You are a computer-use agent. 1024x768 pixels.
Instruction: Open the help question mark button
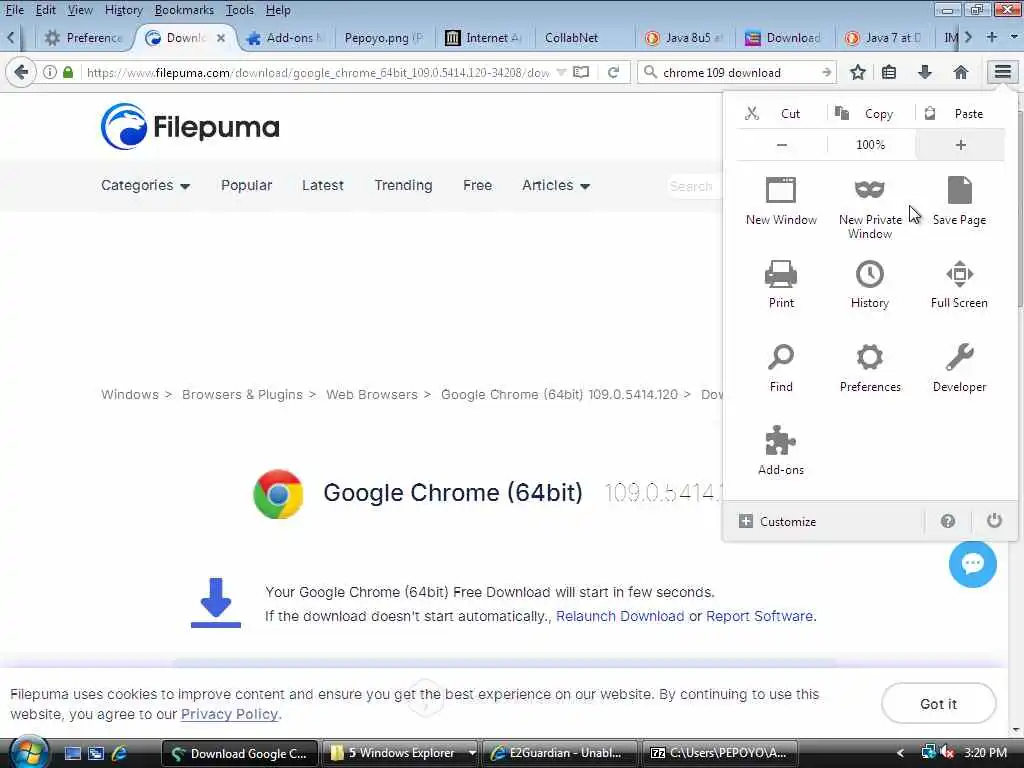[948, 521]
